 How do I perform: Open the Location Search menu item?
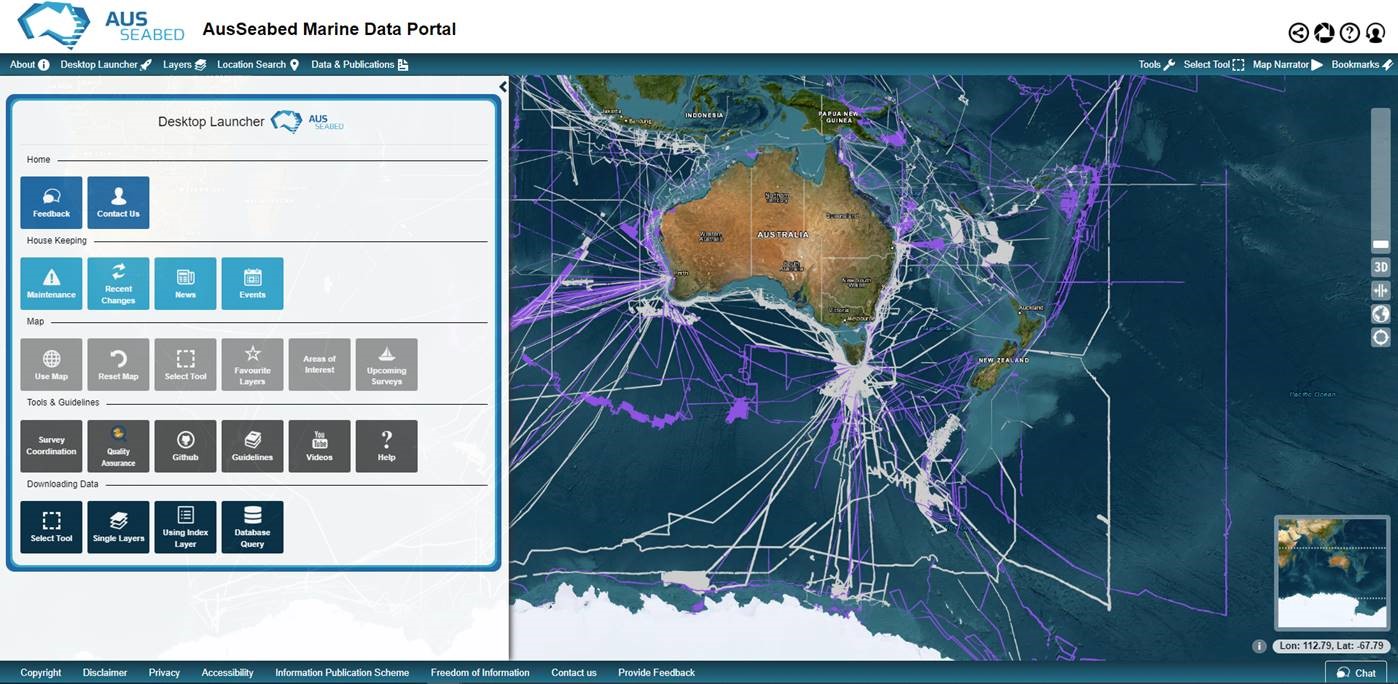pyautogui.click(x=258, y=65)
